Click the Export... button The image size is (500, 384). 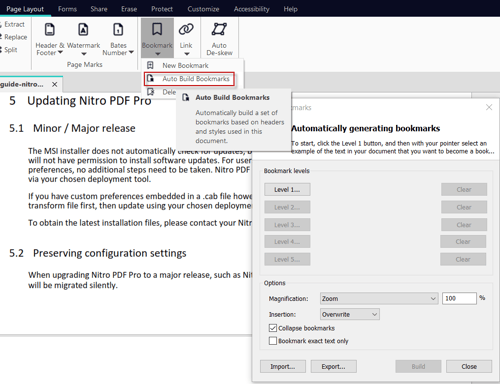333,366
